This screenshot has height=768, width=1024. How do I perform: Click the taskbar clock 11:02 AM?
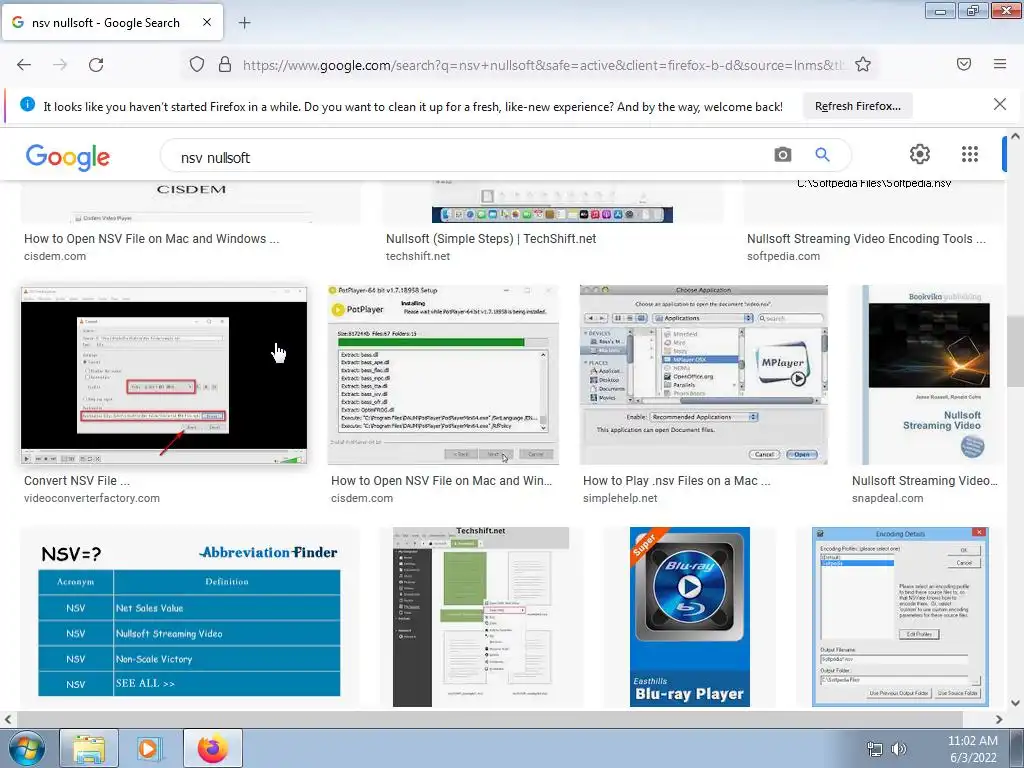(x=972, y=741)
